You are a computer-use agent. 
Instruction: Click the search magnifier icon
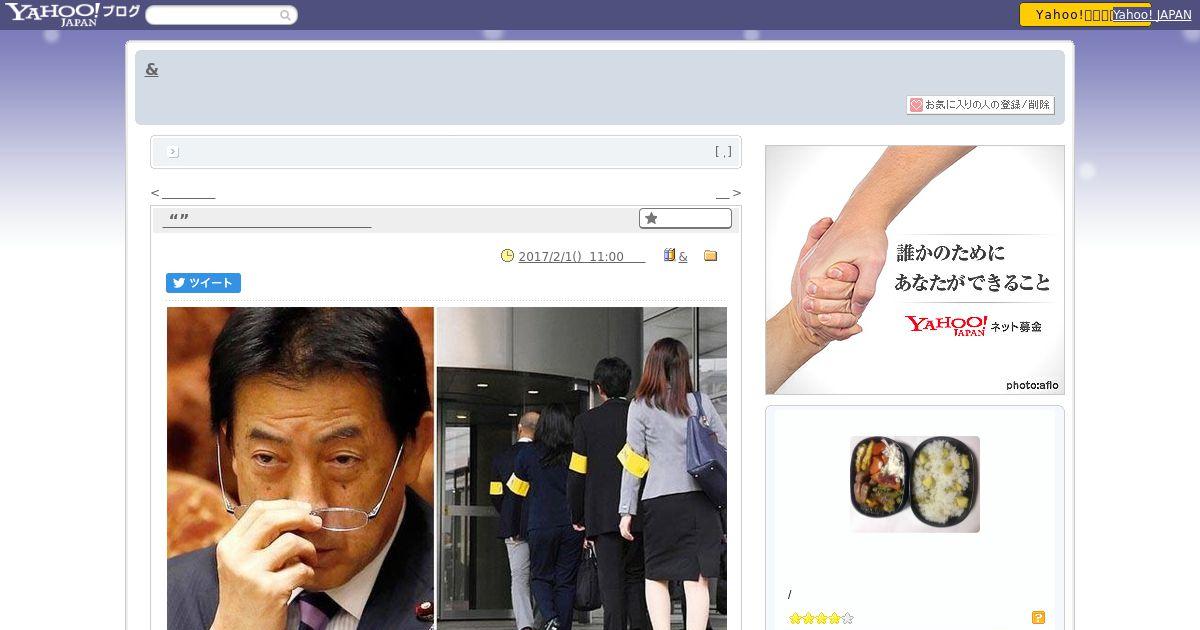pos(286,15)
